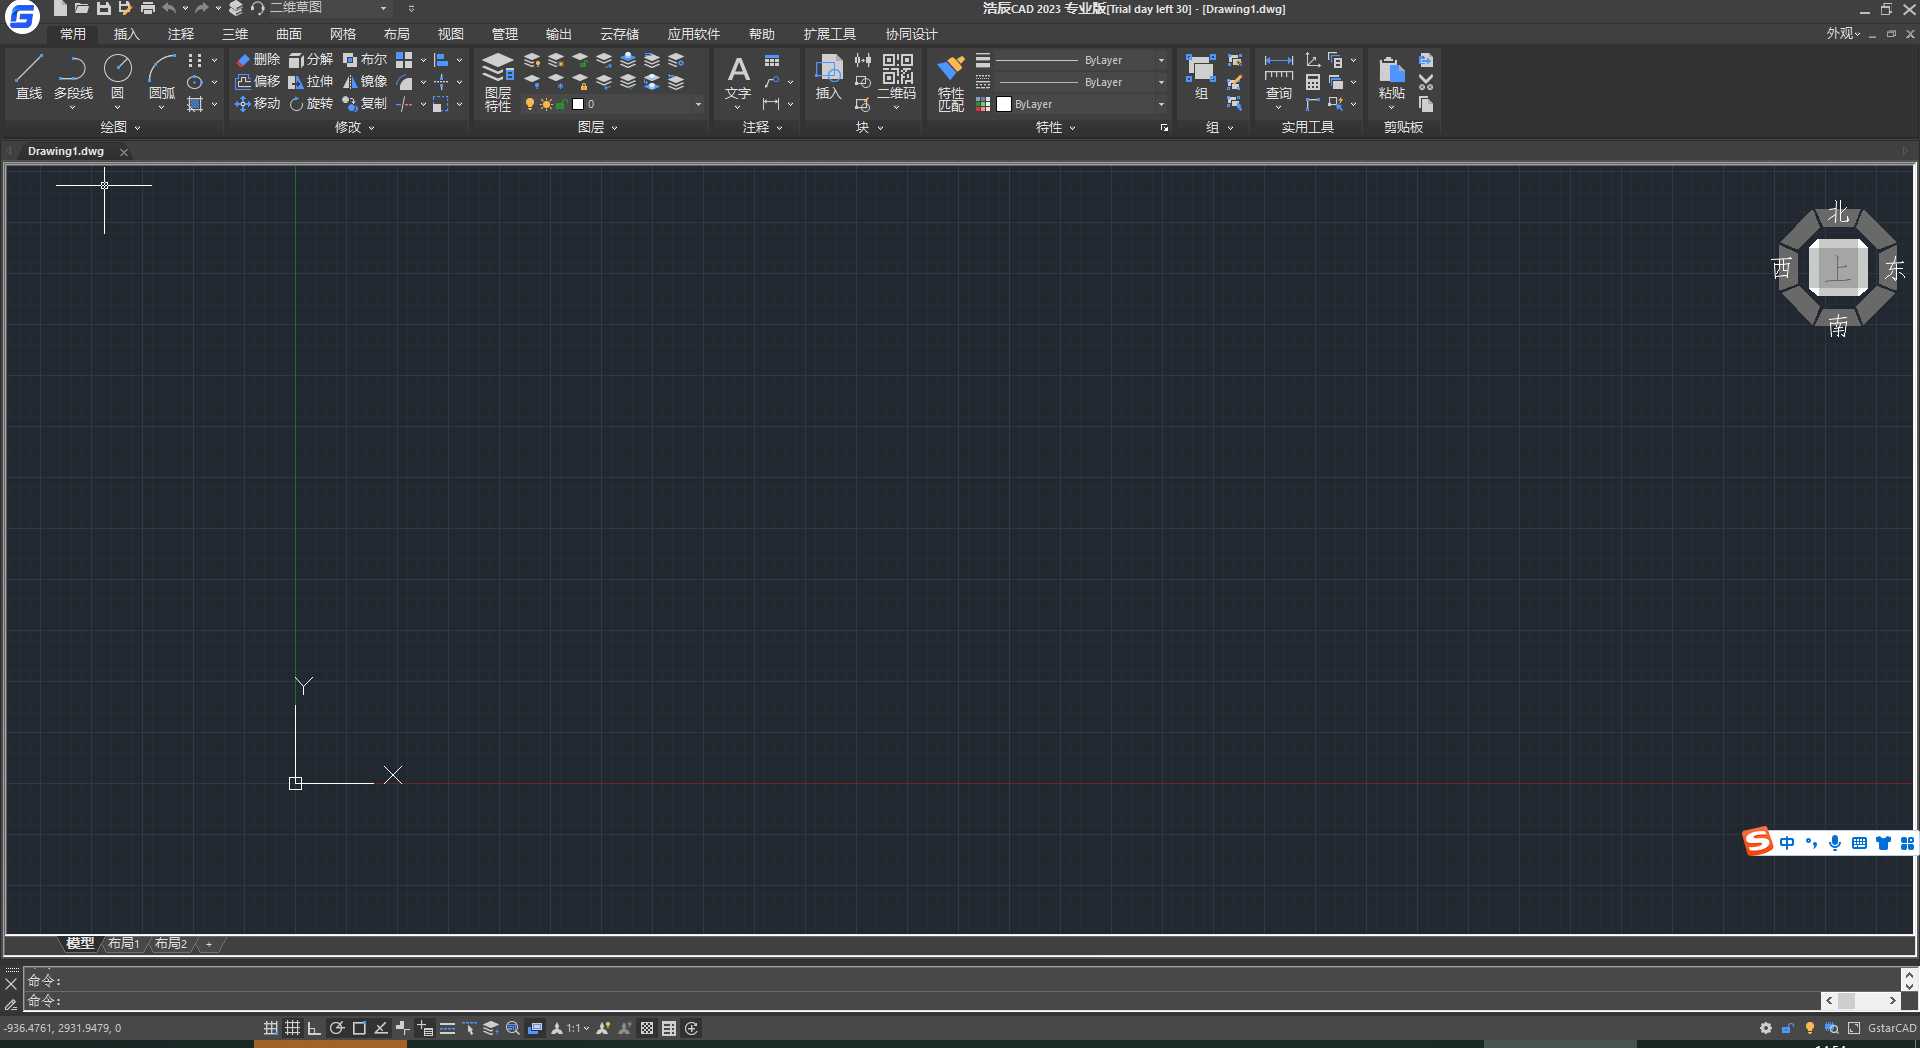Click the table icon in annotation panel
This screenshot has height=1048, width=1920.
point(772,61)
